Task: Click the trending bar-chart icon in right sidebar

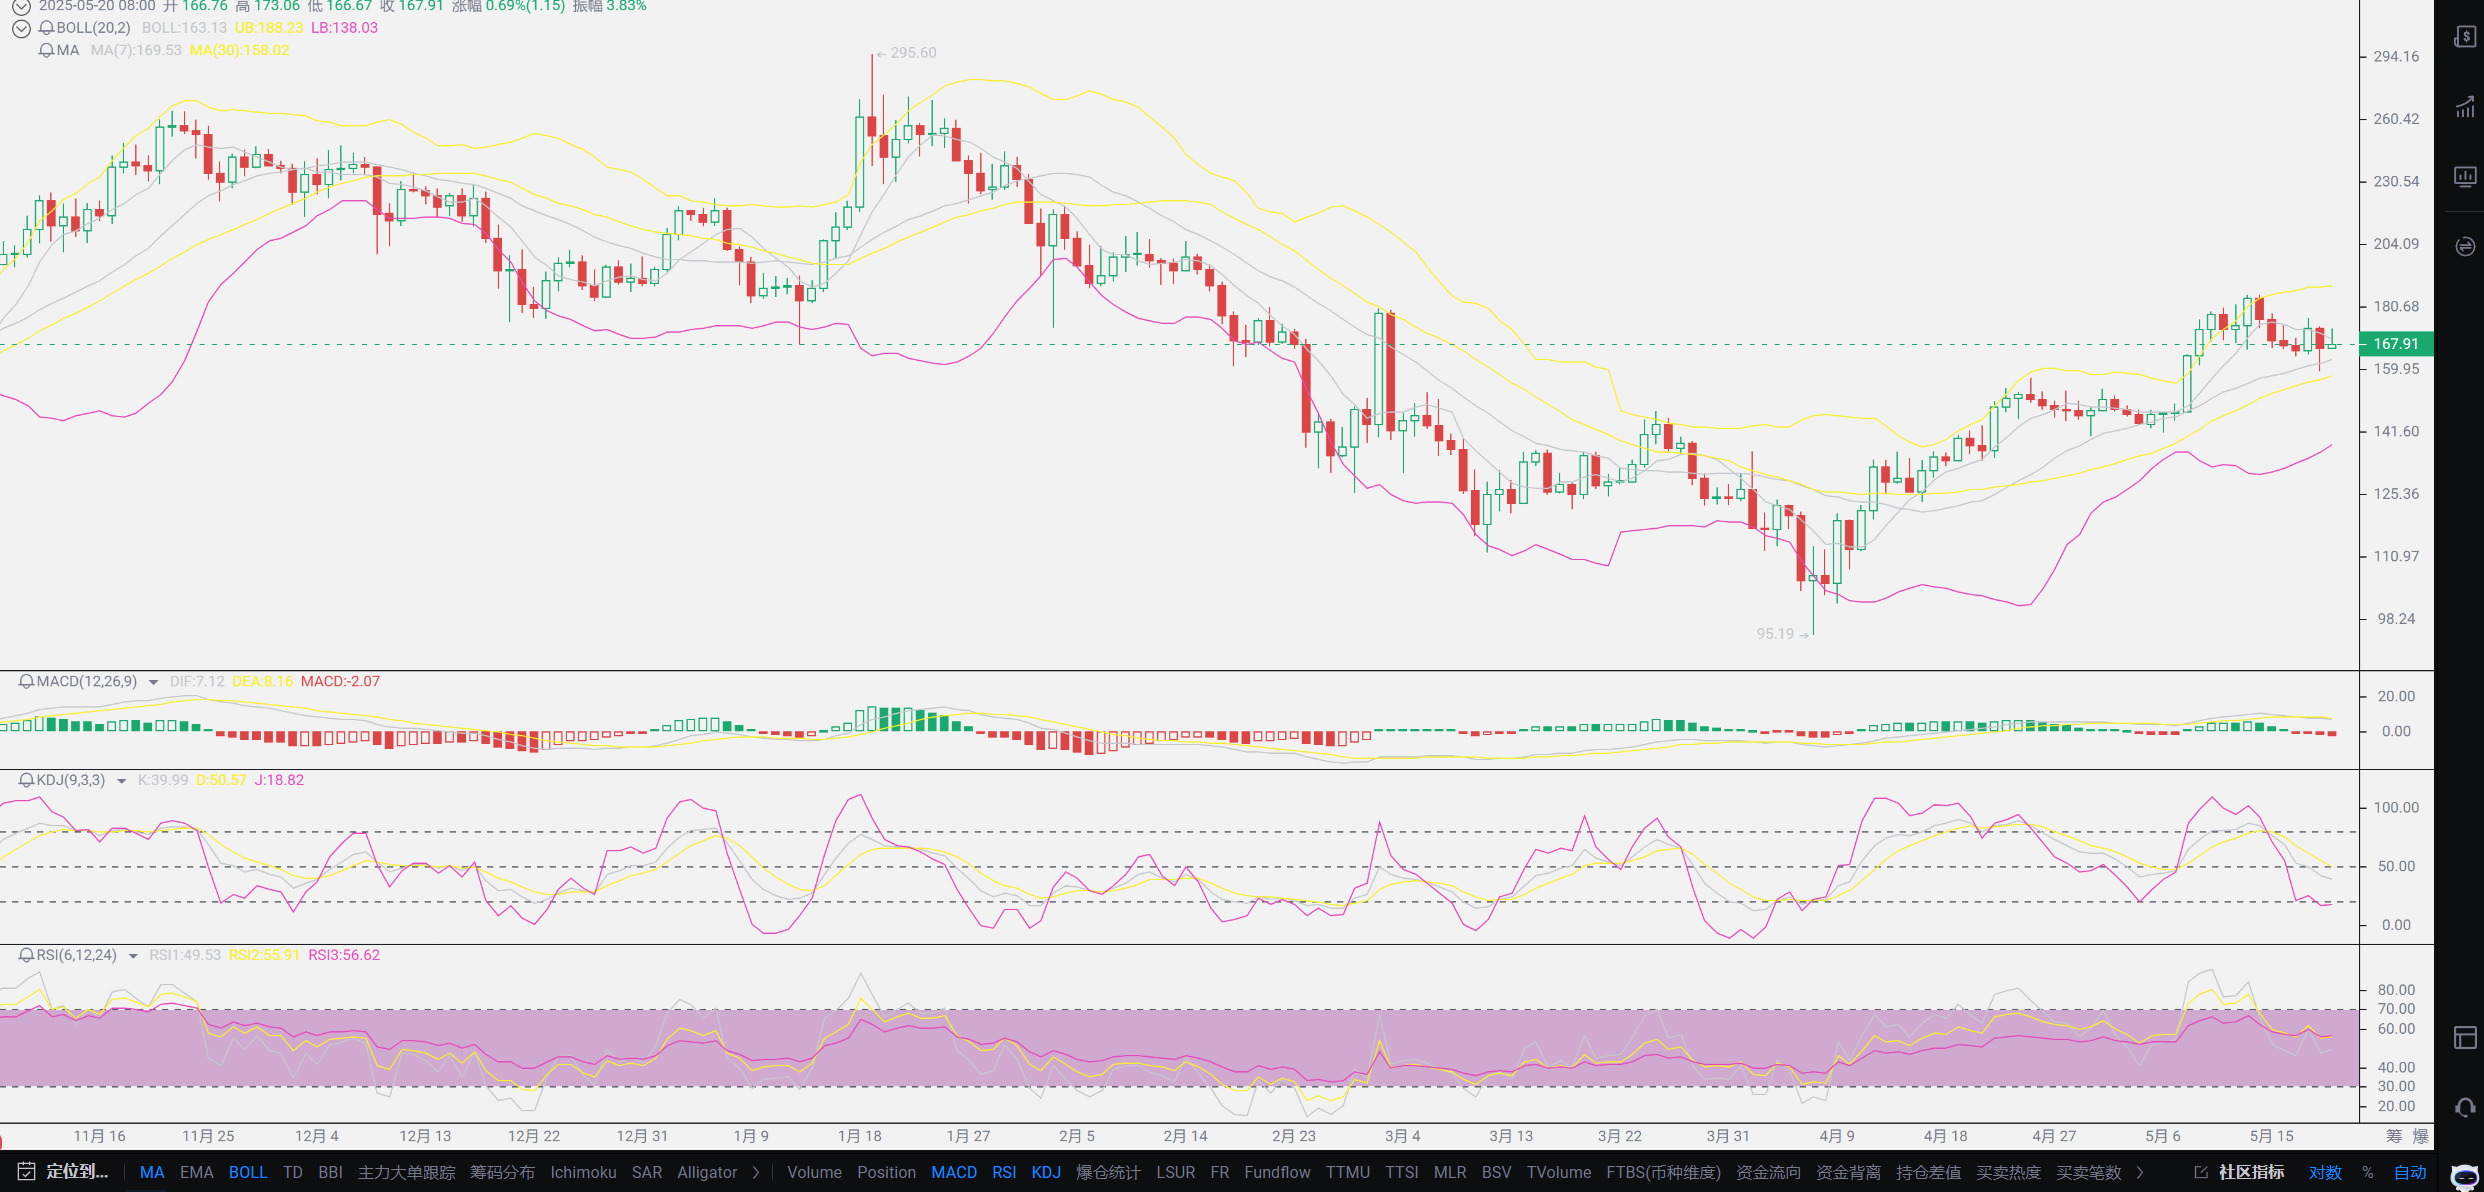Action: click(2465, 107)
